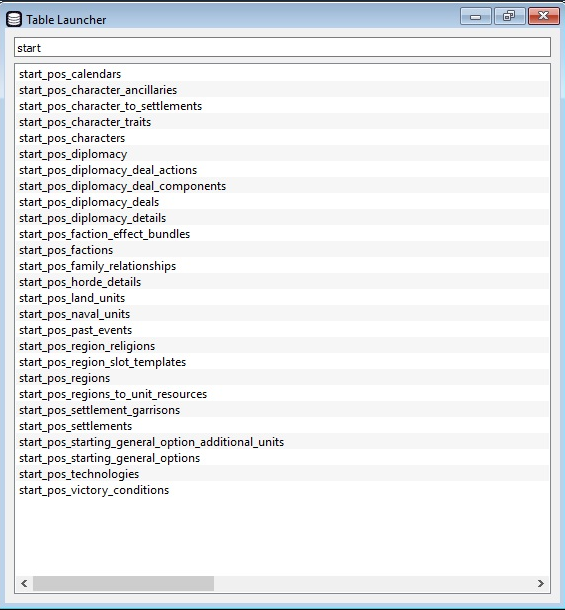Select start_pos_character_to_settlements entry

[x=282, y=105]
